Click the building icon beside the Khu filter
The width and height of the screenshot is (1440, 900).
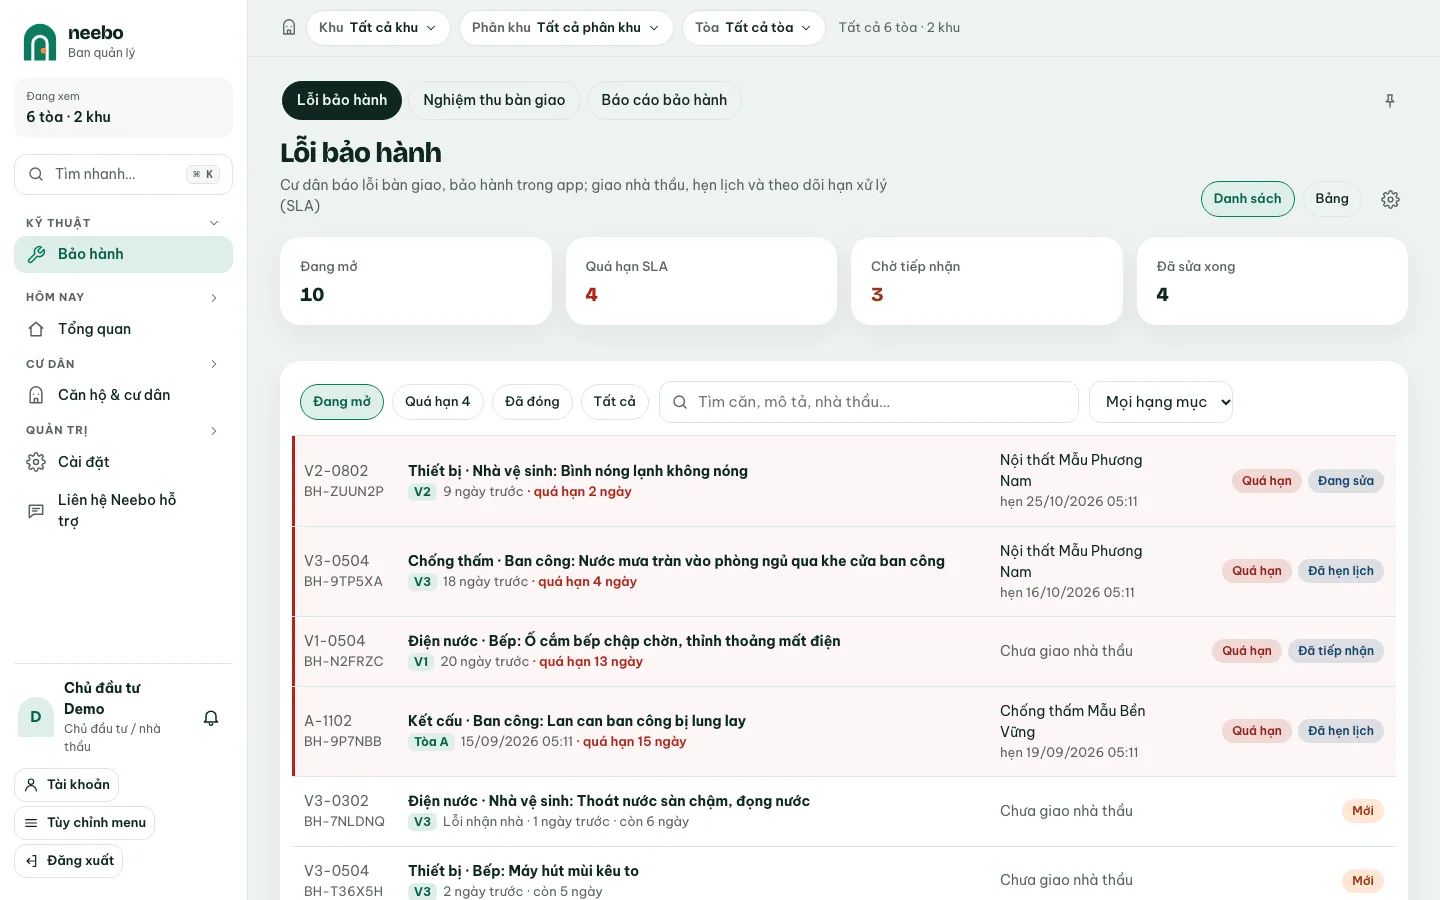pyautogui.click(x=289, y=28)
